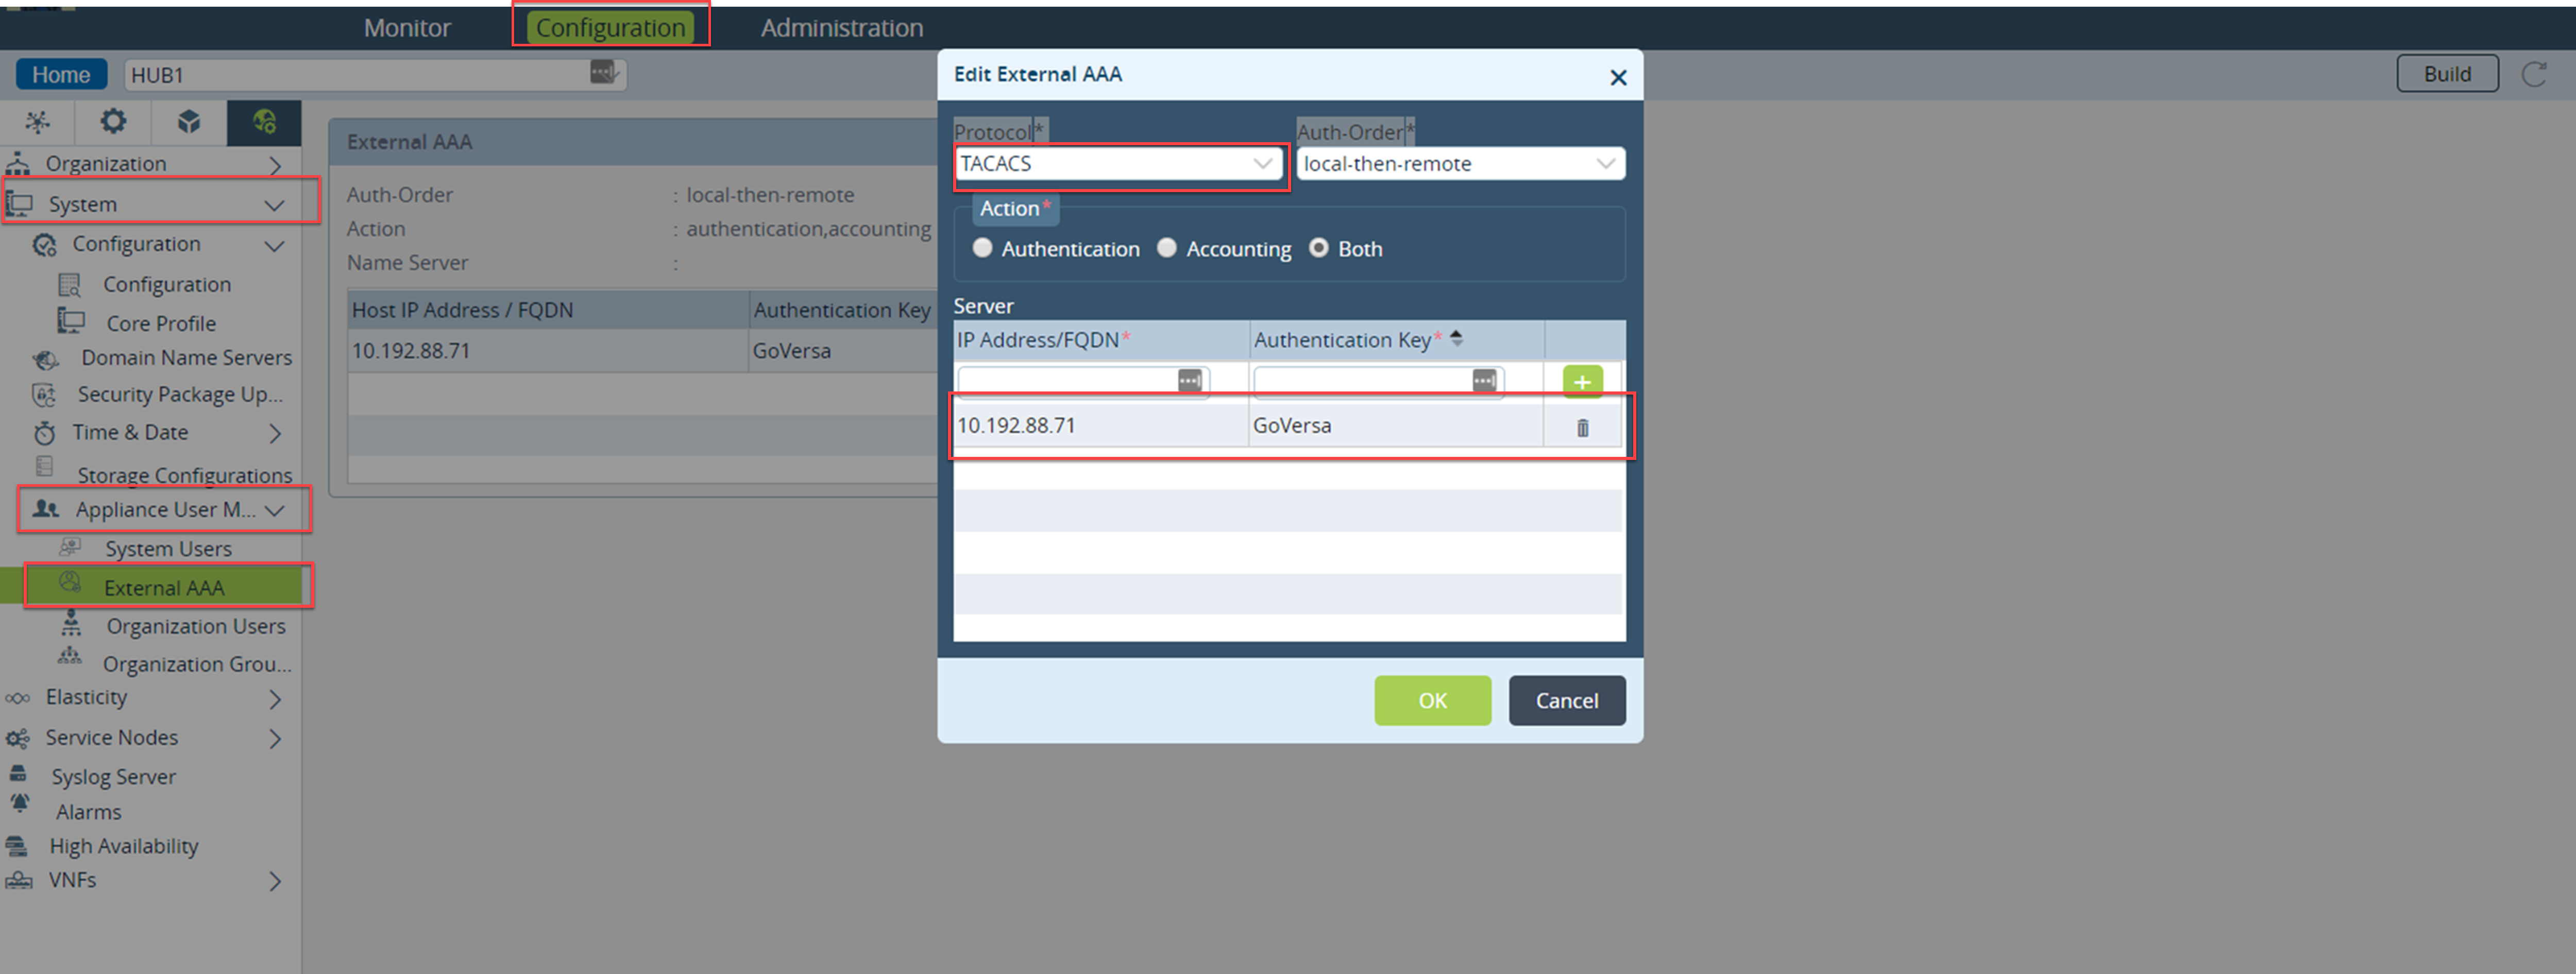Select the Accounting radio button
The height and width of the screenshot is (974, 2576).
pos(1167,248)
